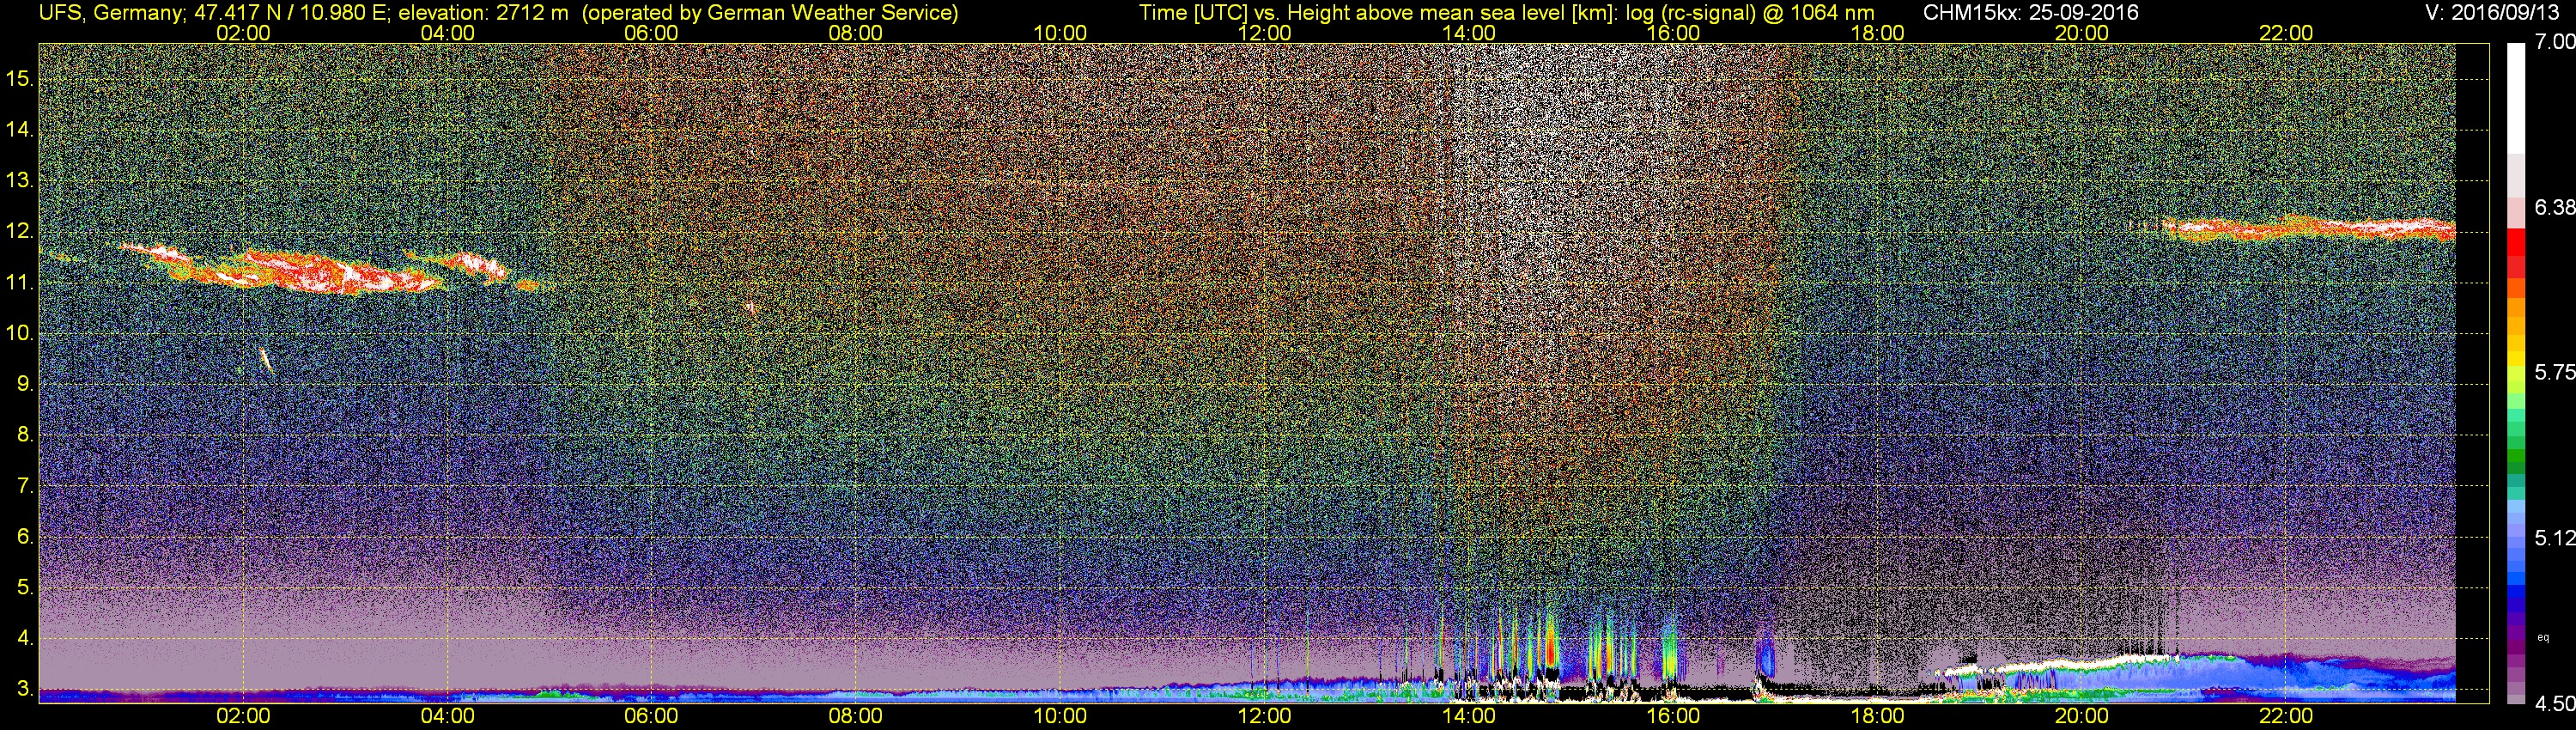Viewport: 2576px width, 730px height.
Task: Click the 02:00 label on bottom time axis
Action: point(243,716)
